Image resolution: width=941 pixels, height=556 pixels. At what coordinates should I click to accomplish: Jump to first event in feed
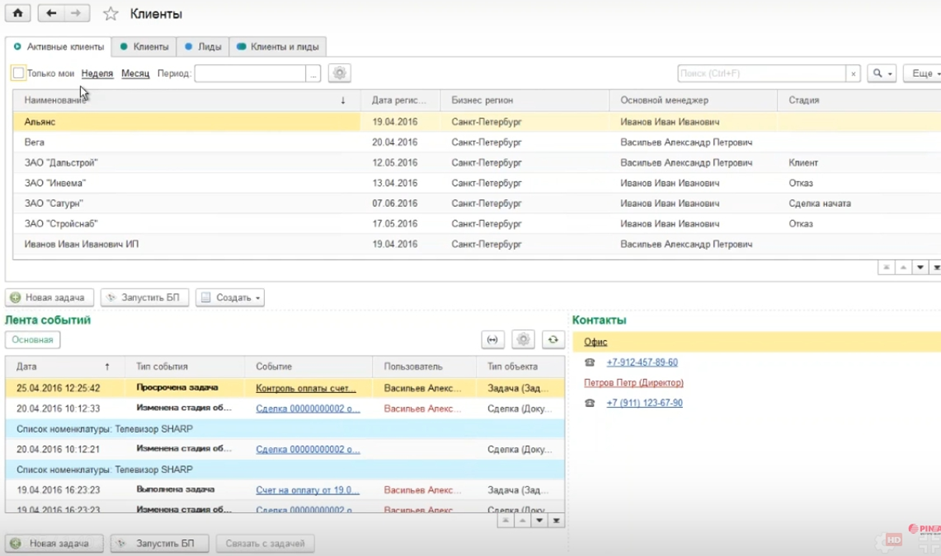pos(506,521)
